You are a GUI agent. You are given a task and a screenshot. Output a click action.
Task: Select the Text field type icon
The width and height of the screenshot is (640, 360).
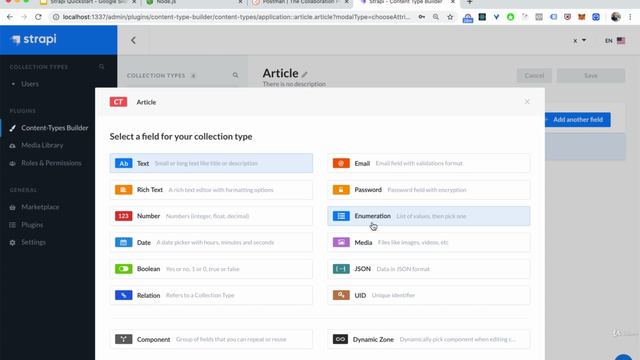(x=123, y=163)
